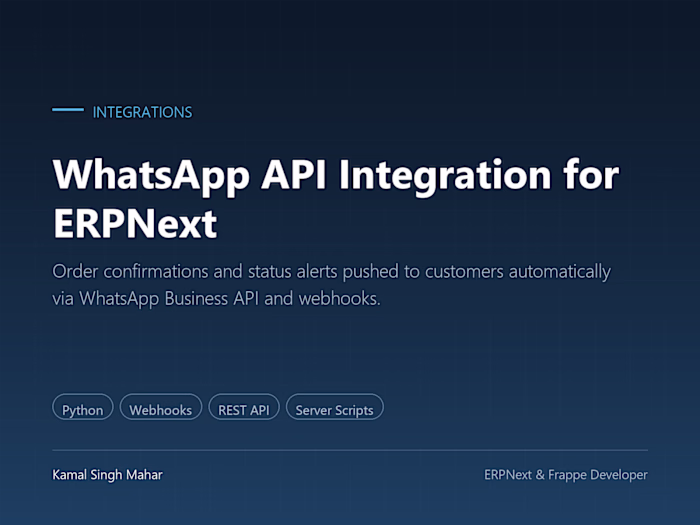Click the Python tag pill
Image resolution: width=700 pixels, height=525 pixels.
pyautogui.click(x=83, y=407)
